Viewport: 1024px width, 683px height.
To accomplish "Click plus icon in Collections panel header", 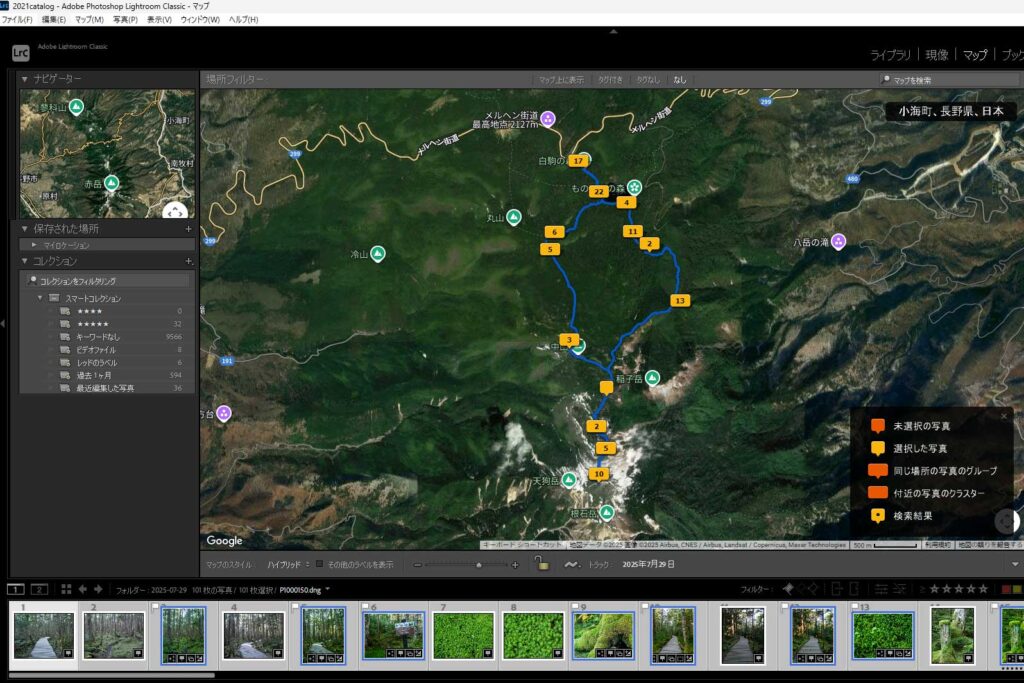I will [x=188, y=261].
